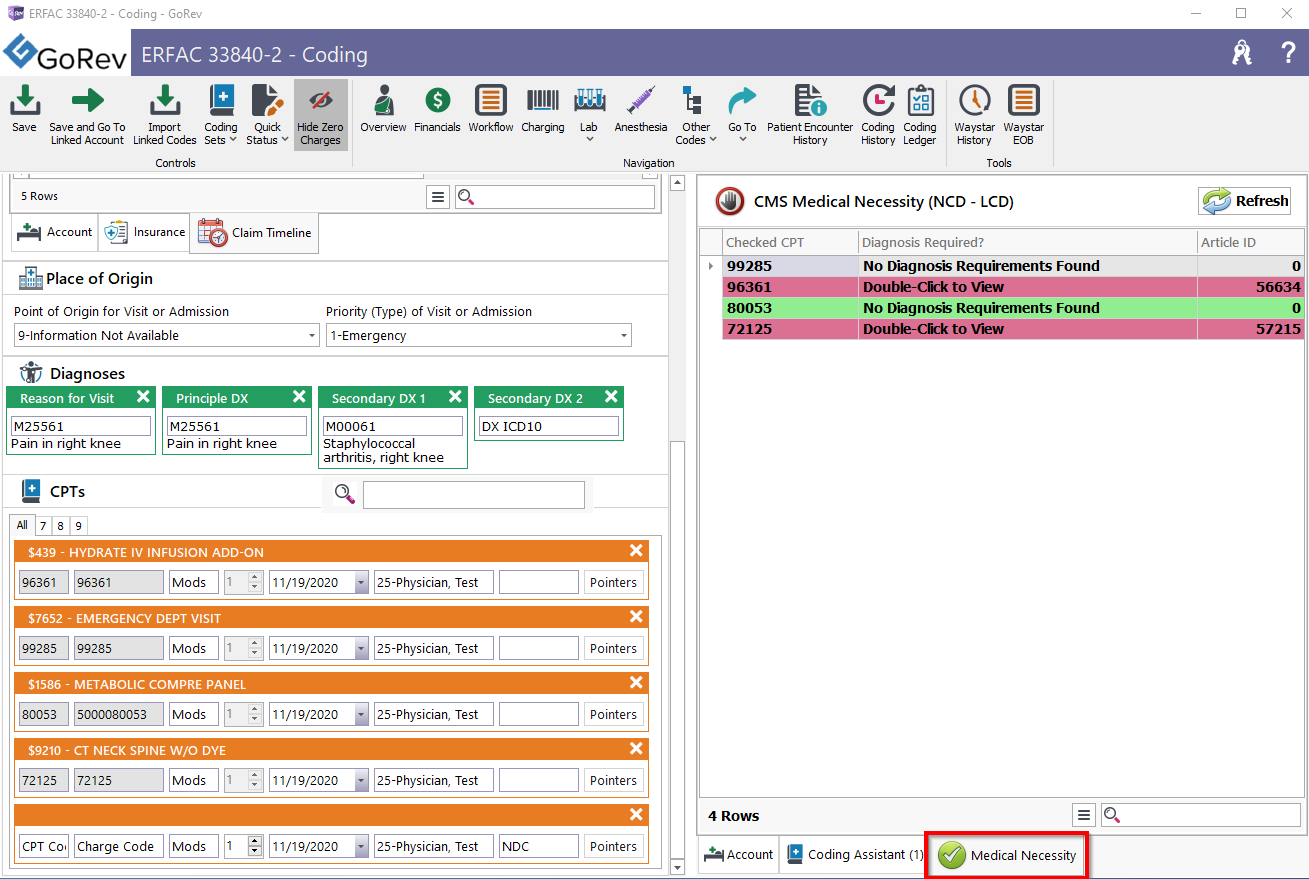
Task: Click Refresh in Medical Necessity panel
Action: tap(1244, 201)
